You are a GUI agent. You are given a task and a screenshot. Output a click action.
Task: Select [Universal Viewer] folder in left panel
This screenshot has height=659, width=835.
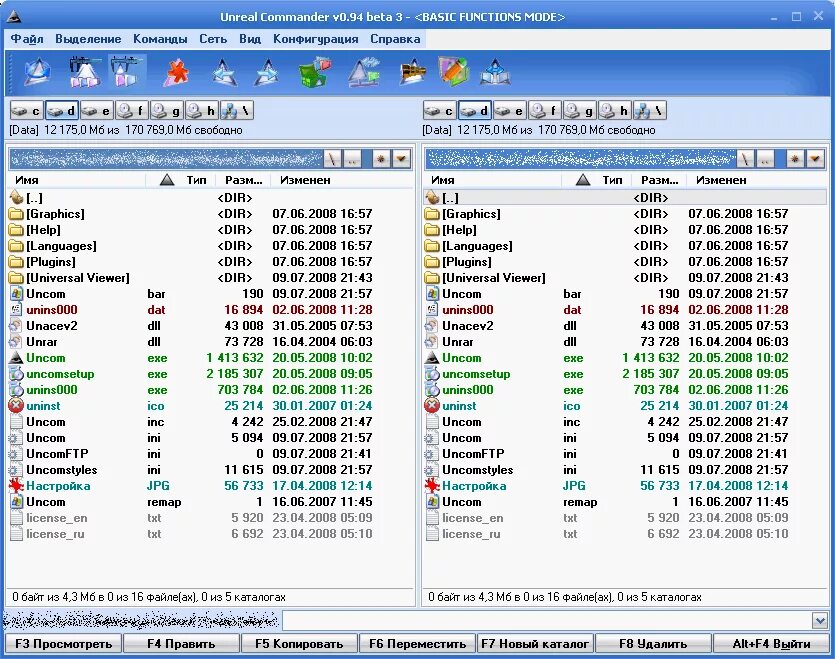210,278
